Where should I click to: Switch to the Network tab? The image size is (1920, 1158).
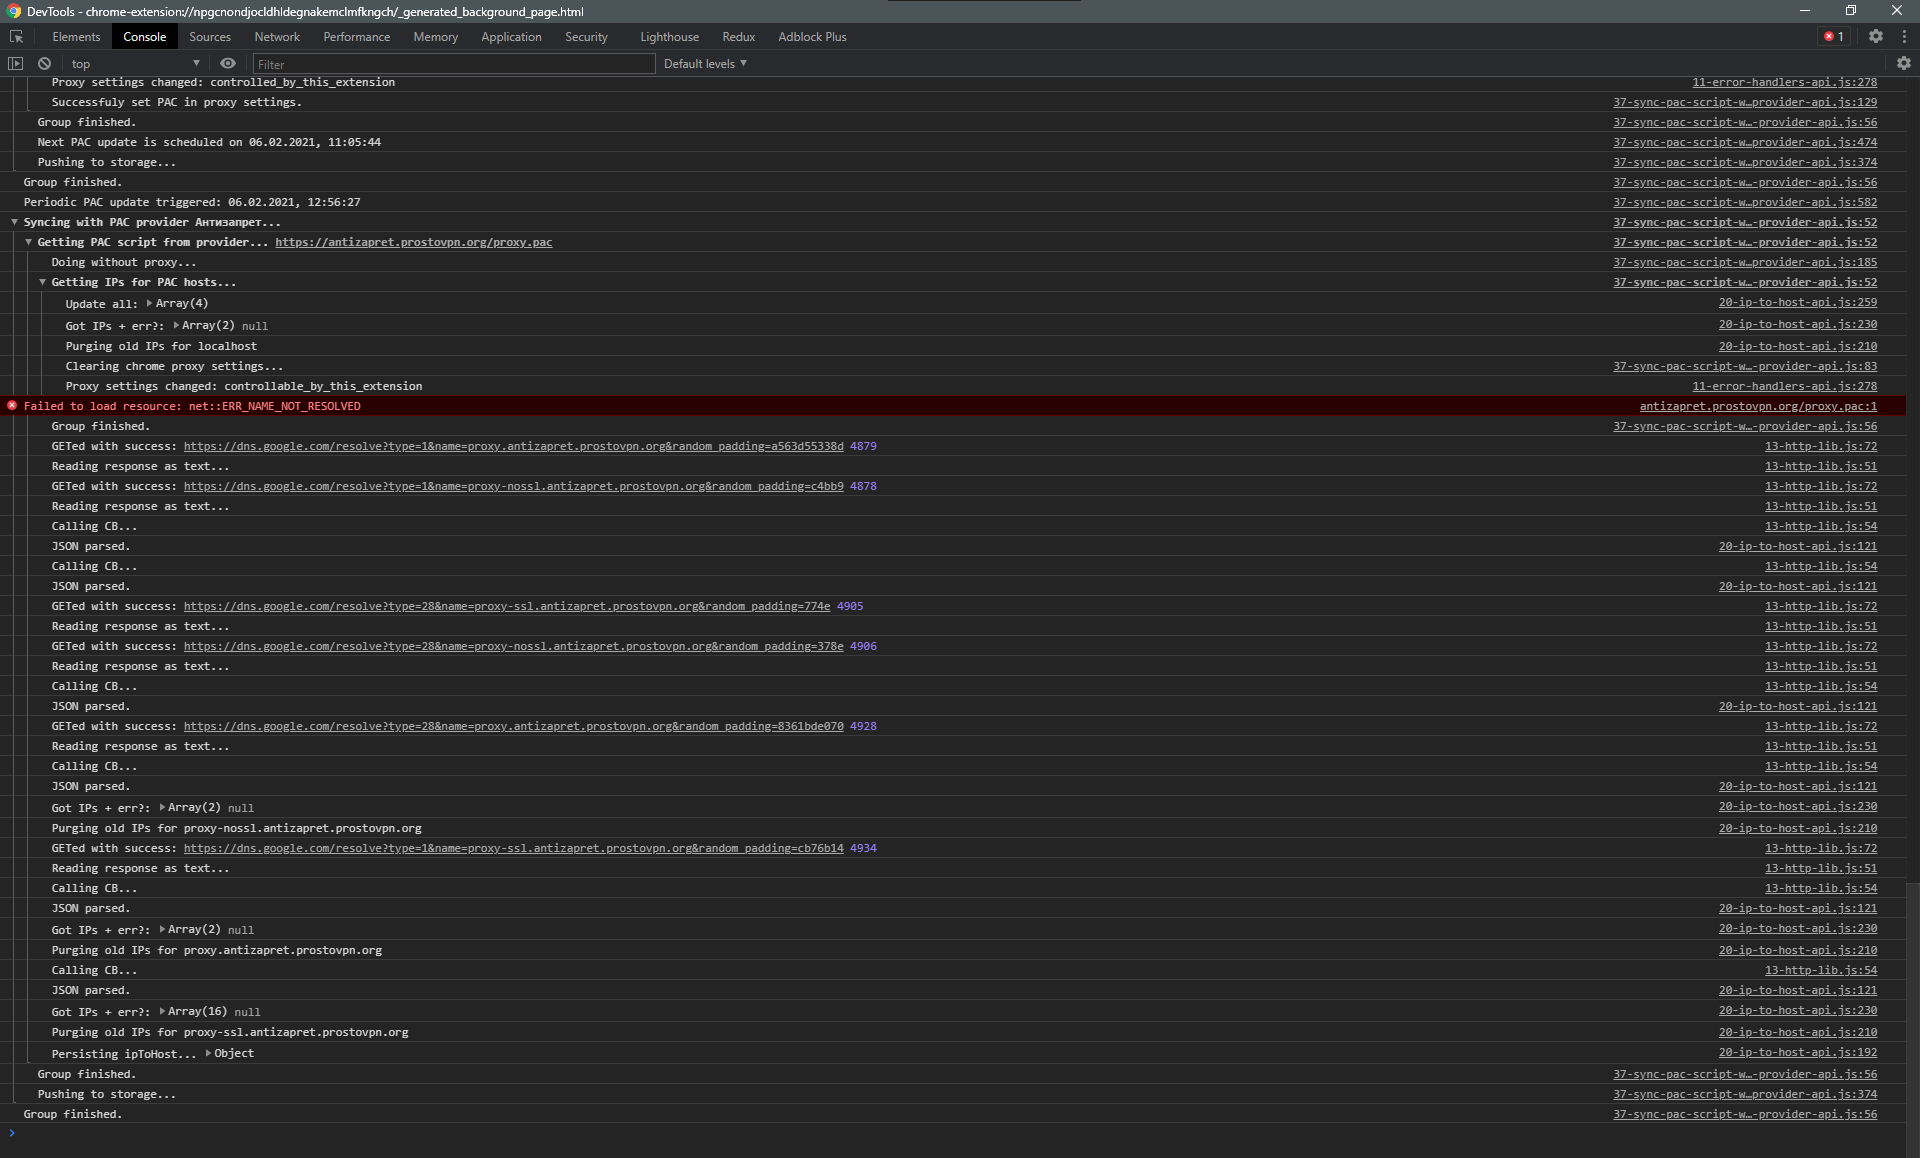pyautogui.click(x=276, y=36)
